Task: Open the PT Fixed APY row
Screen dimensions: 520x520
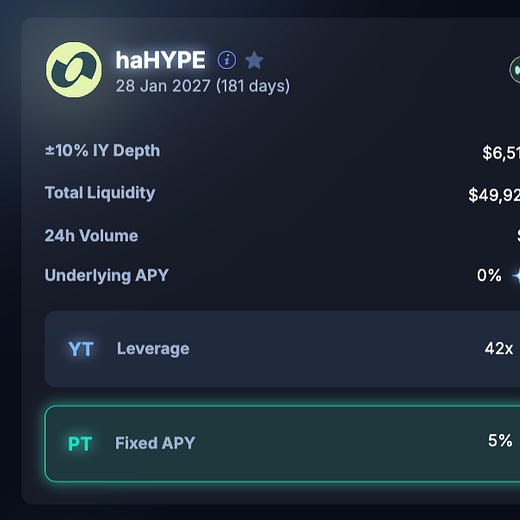Action: click(x=282, y=444)
